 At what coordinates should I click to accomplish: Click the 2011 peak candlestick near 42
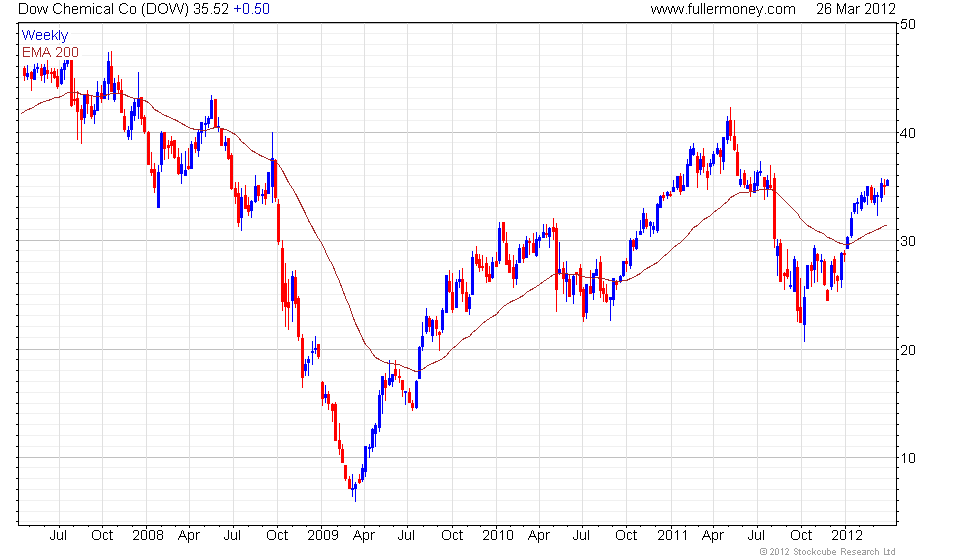(730, 126)
